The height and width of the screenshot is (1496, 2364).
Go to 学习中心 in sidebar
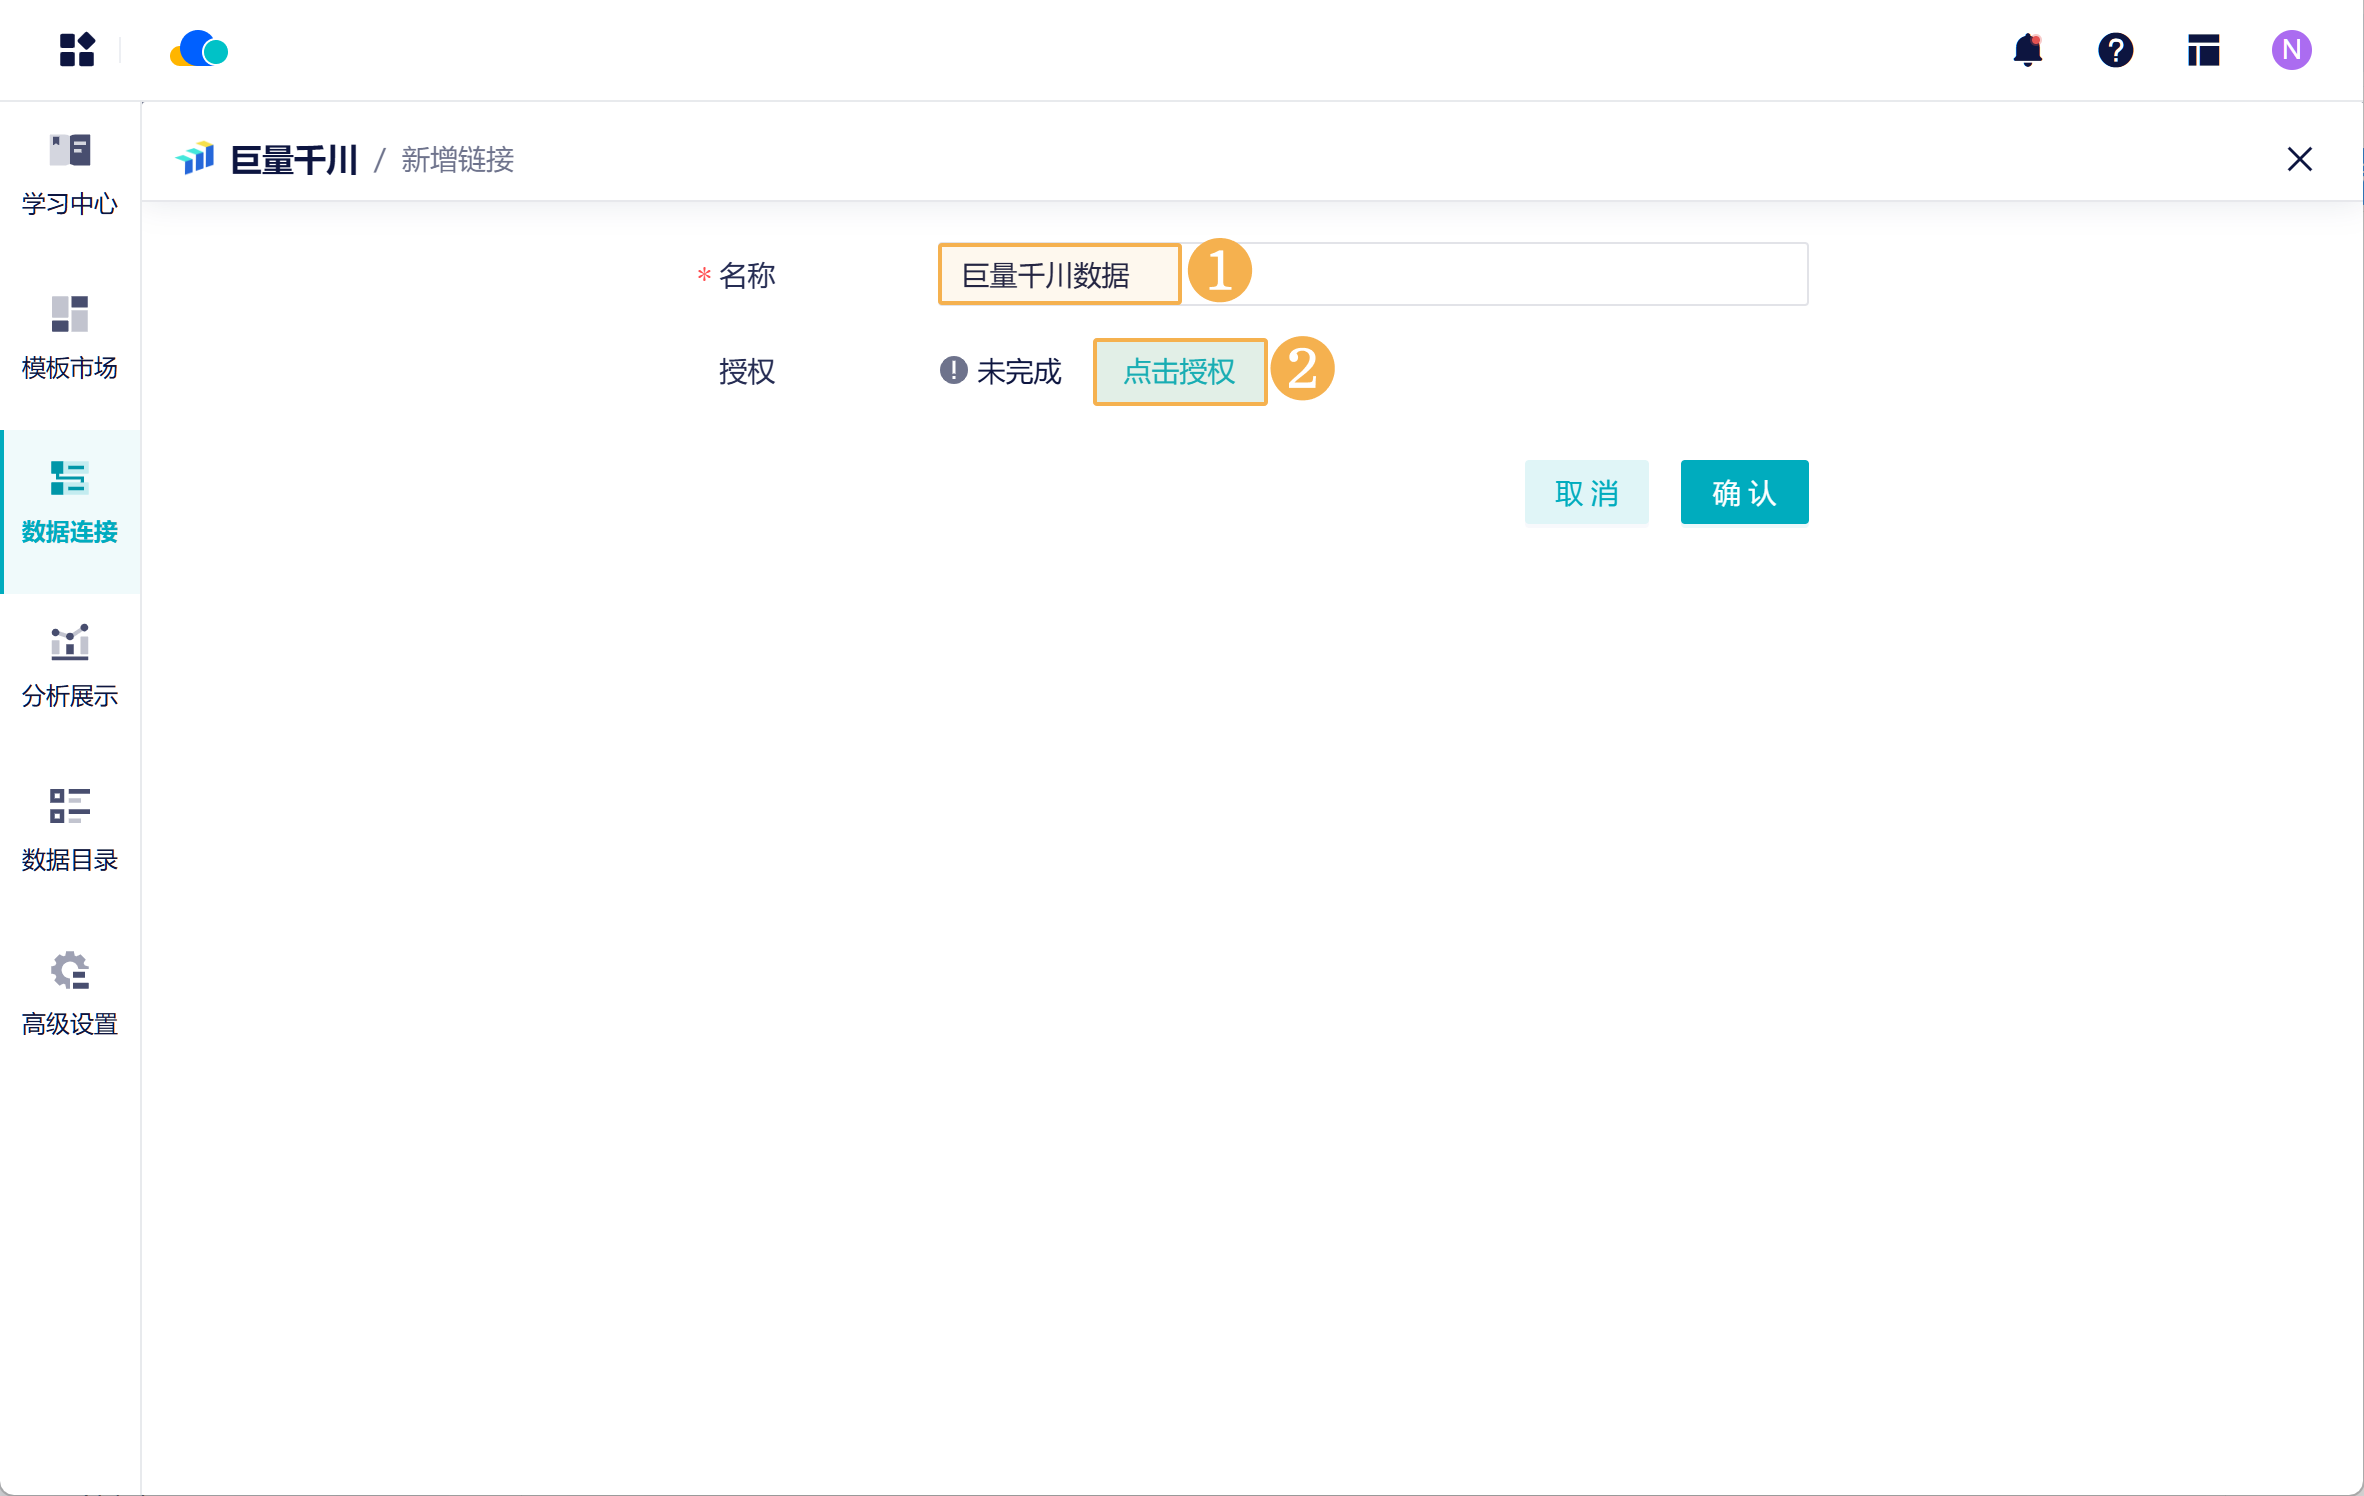pos(70,175)
